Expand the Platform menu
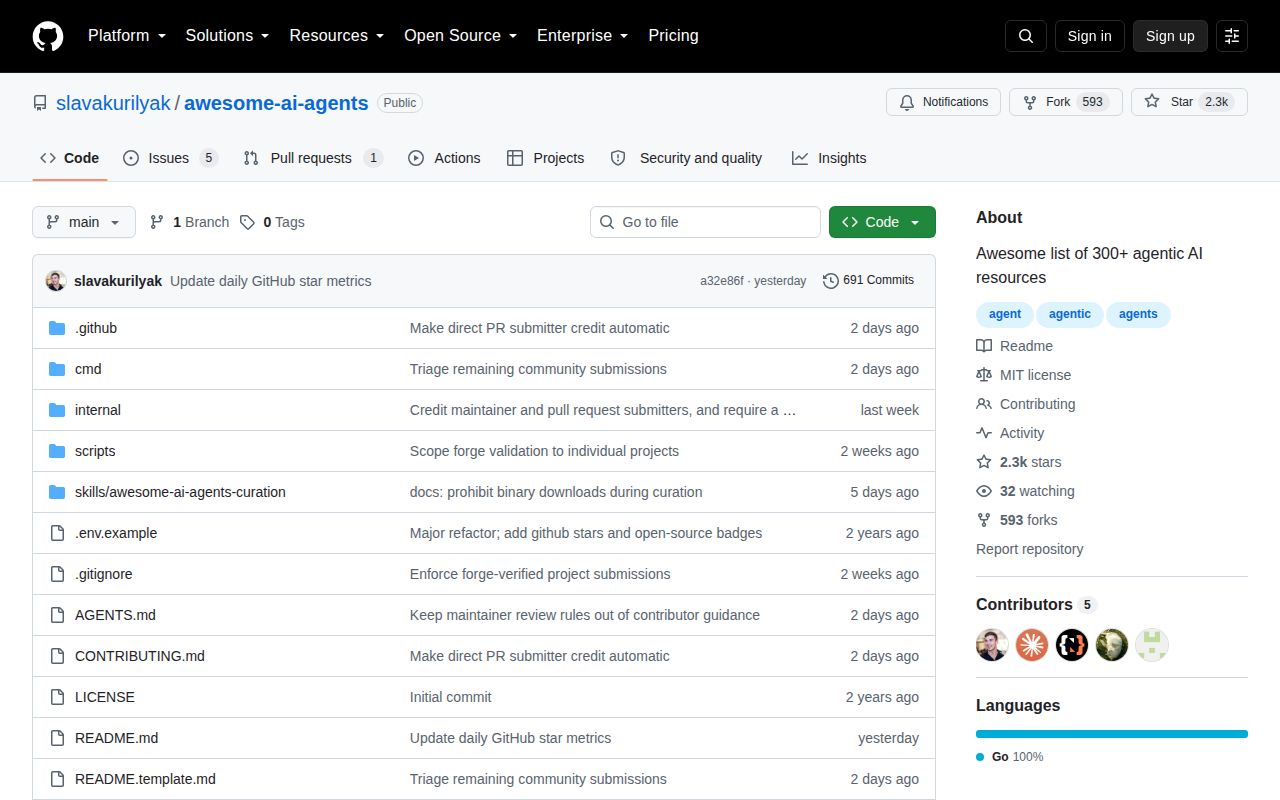The image size is (1280, 800). [x=127, y=36]
